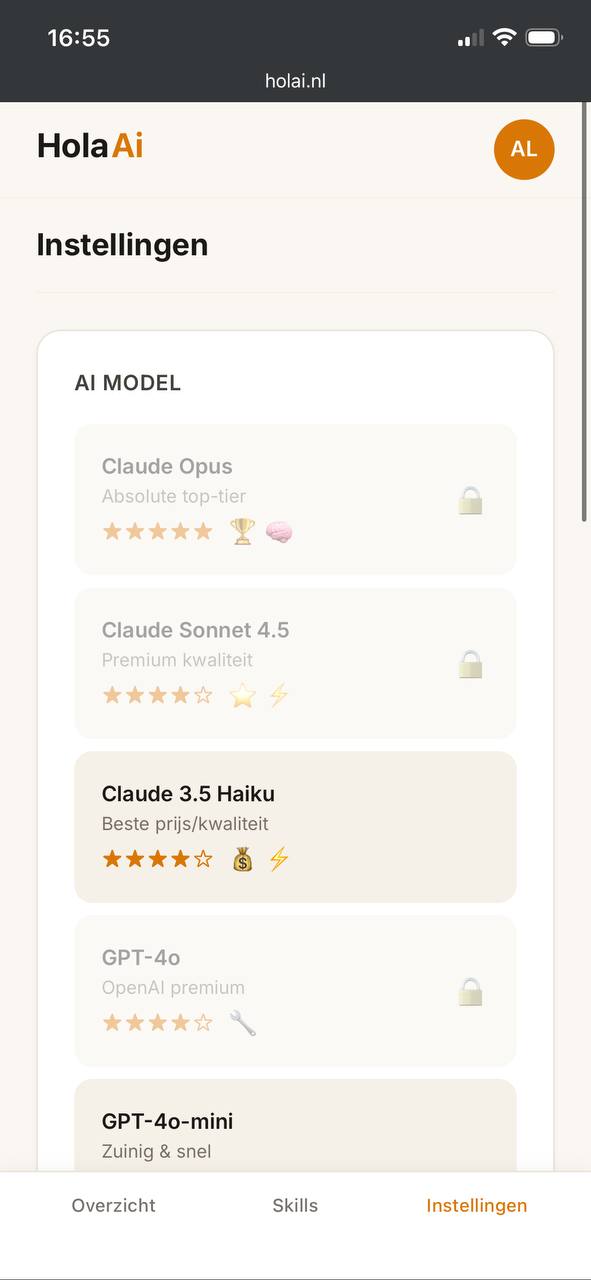Click the lock icon on GPT-4o

470,991
